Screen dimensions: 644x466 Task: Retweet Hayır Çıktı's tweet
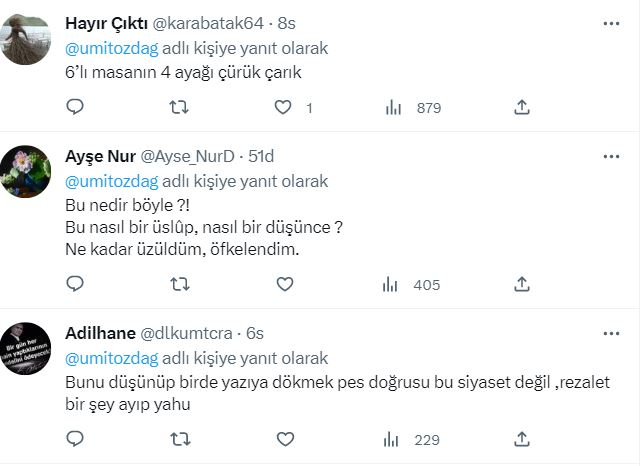point(180,107)
